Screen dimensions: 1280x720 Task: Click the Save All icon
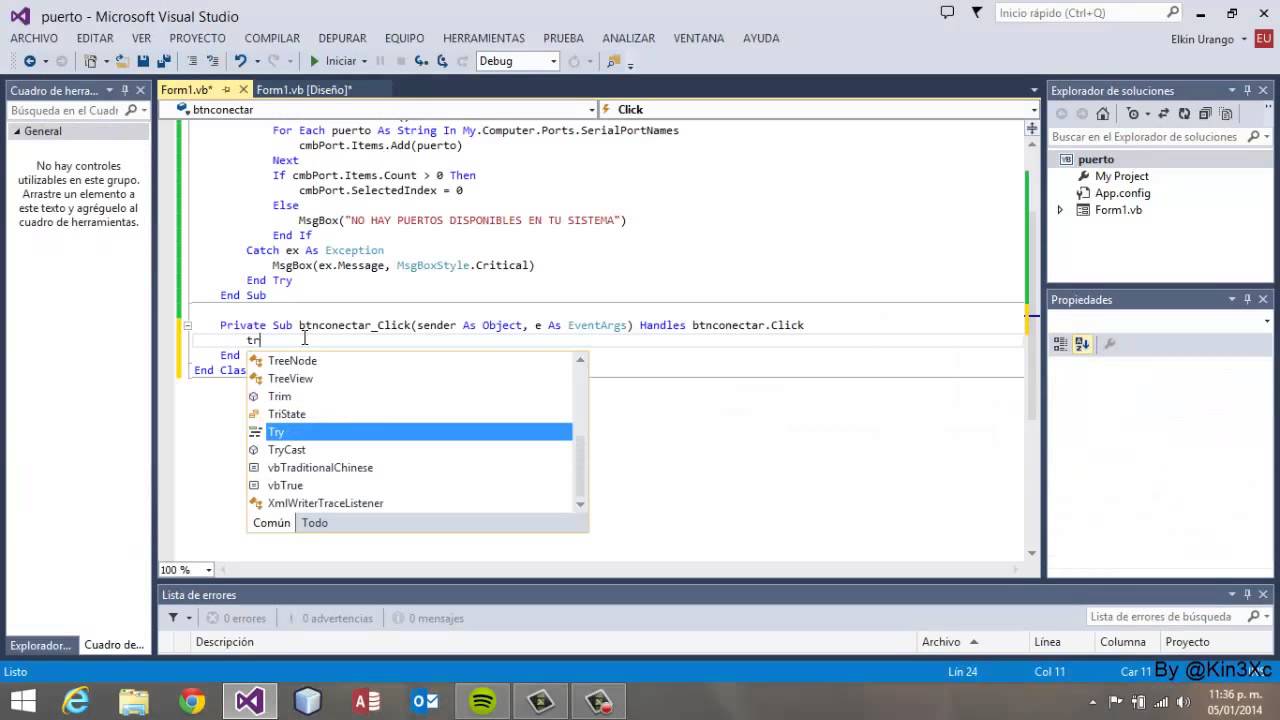pos(164,61)
